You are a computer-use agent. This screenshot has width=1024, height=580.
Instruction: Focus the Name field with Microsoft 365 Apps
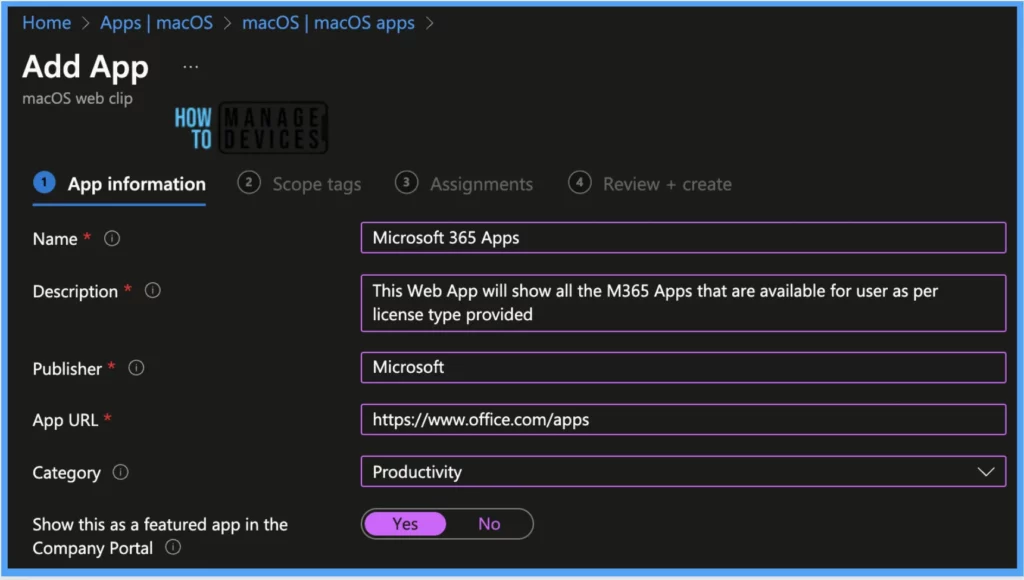683,238
